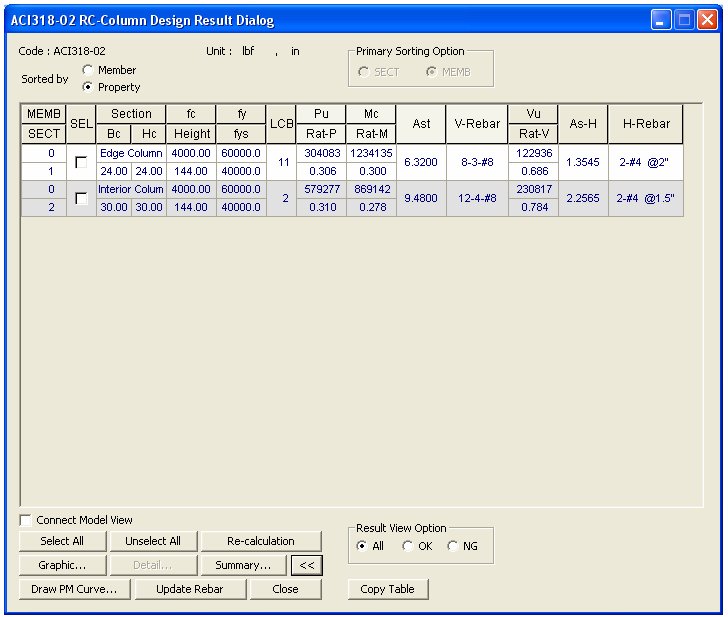728x617 pixels.
Task: Copy Table to clipboard
Action: pos(387,589)
